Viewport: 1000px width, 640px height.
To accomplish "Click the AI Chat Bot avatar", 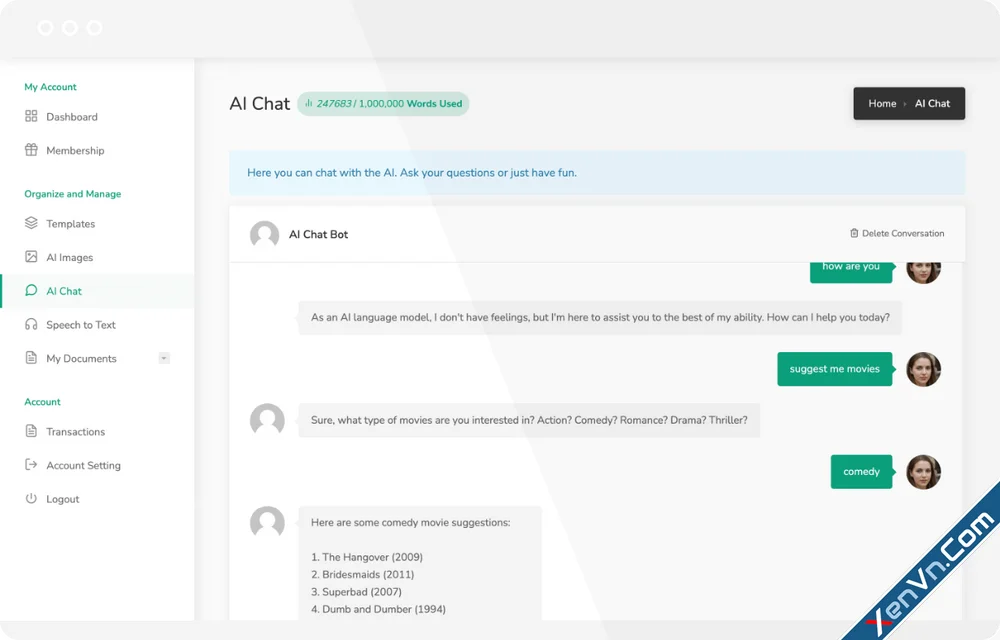I will click(x=264, y=233).
